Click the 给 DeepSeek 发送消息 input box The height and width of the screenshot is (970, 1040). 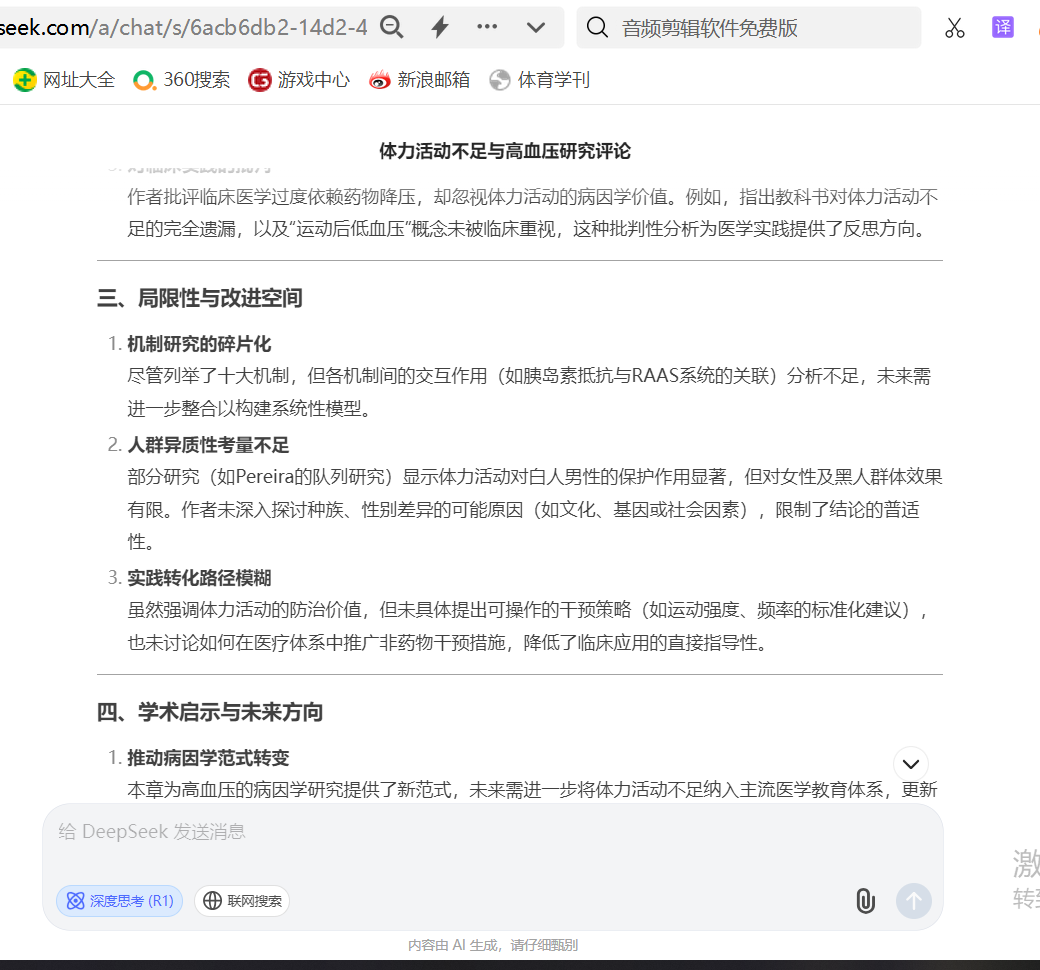tap(493, 843)
